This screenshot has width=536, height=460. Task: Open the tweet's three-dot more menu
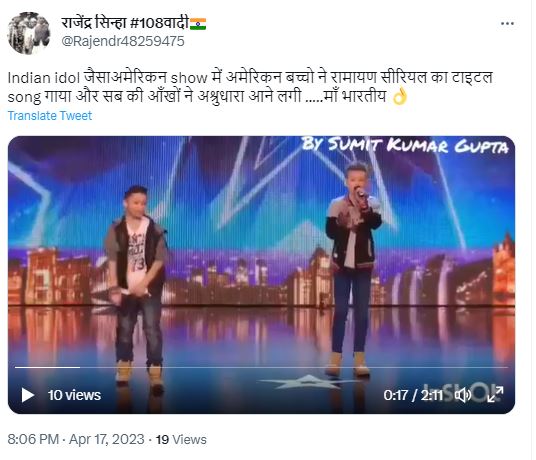coord(507,24)
